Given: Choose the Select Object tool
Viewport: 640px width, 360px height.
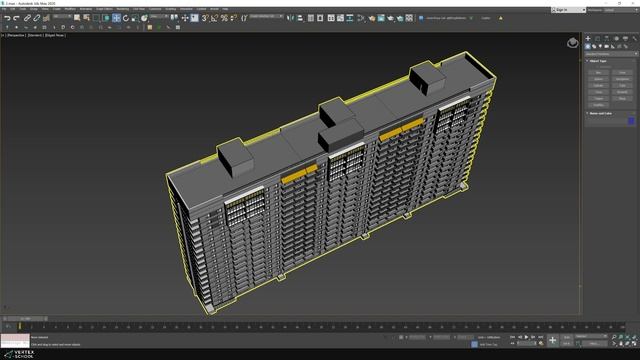Looking at the screenshot, I should click(x=77, y=18).
